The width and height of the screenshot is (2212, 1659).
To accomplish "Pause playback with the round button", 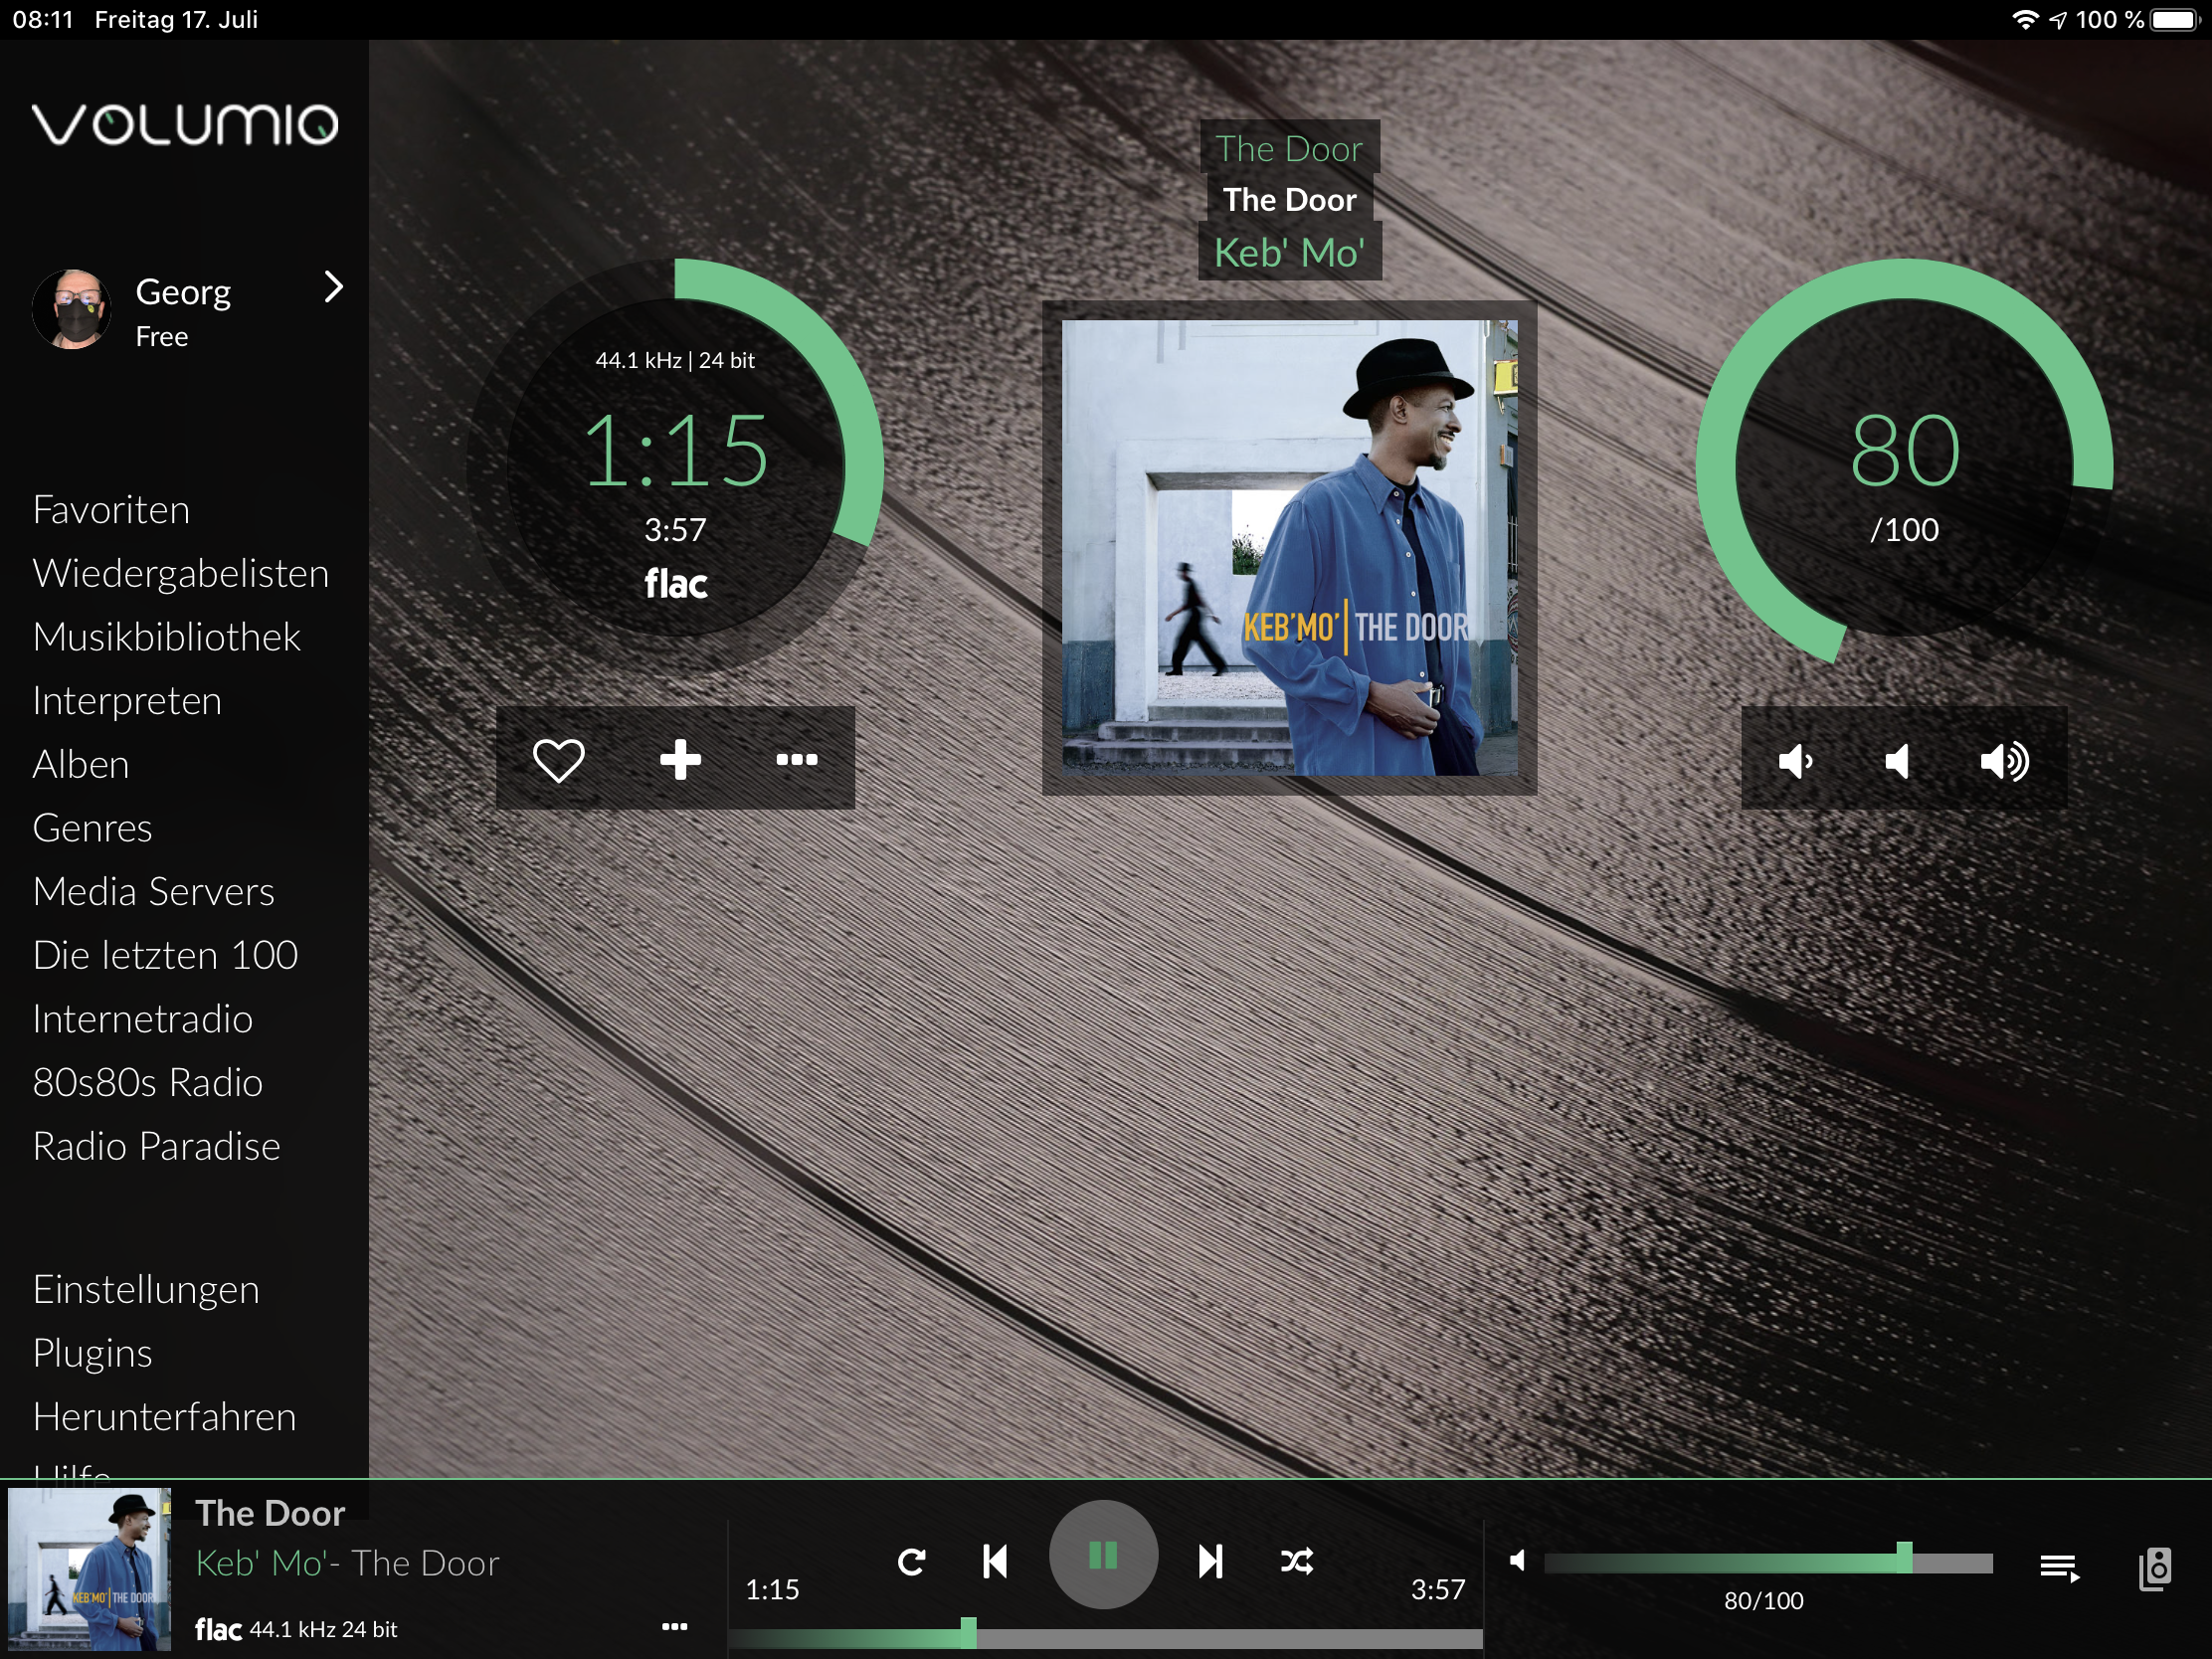I will coord(1103,1555).
